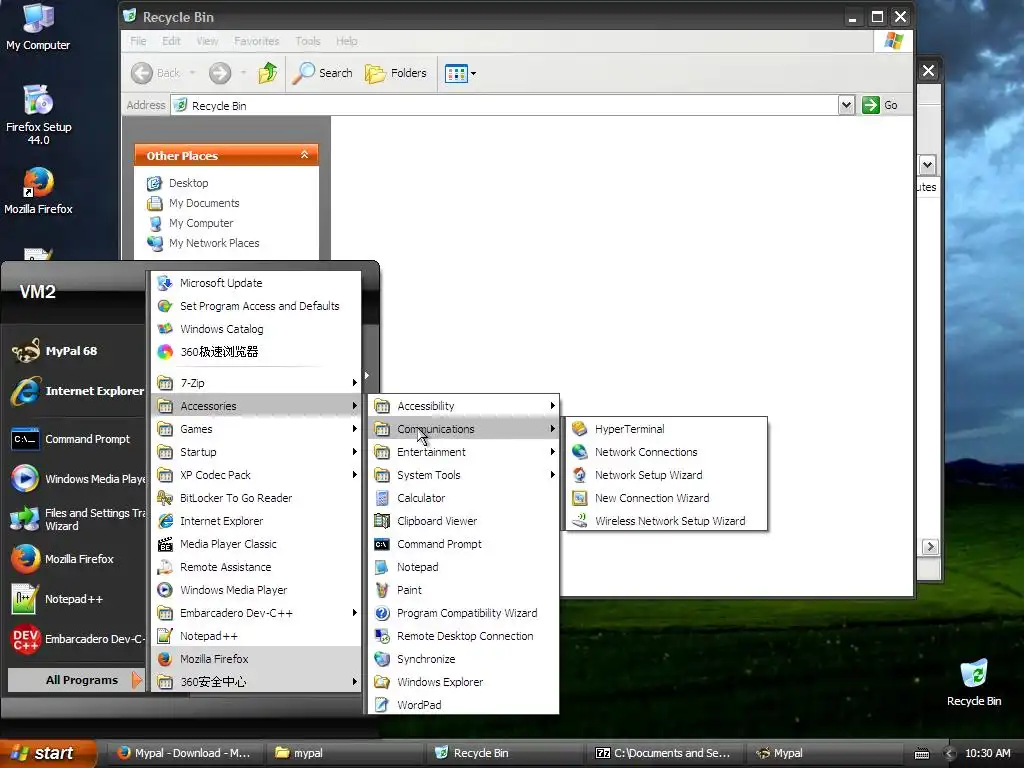Collapse the Other Places panel
The image size is (1024, 768).
304,155
